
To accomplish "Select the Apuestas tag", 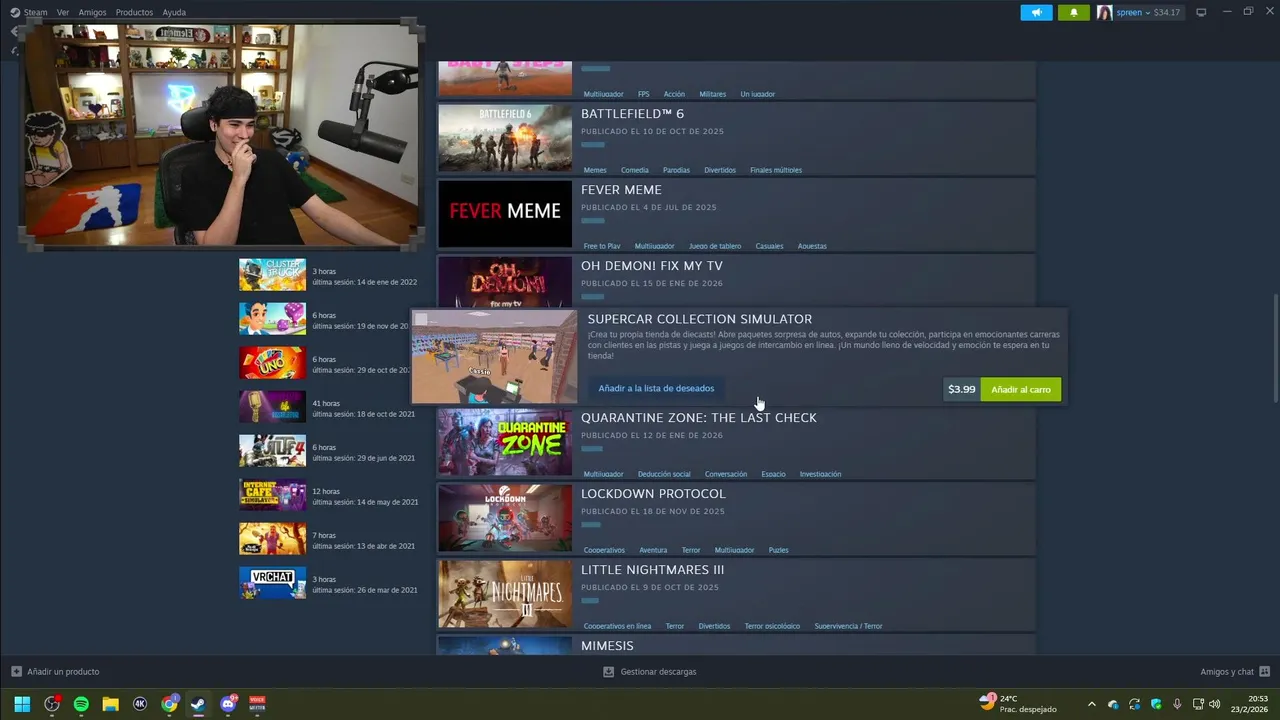I will click(x=812, y=246).
